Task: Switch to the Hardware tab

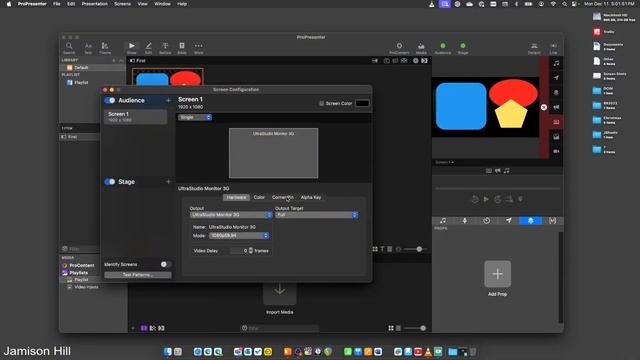Action: [x=236, y=198]
